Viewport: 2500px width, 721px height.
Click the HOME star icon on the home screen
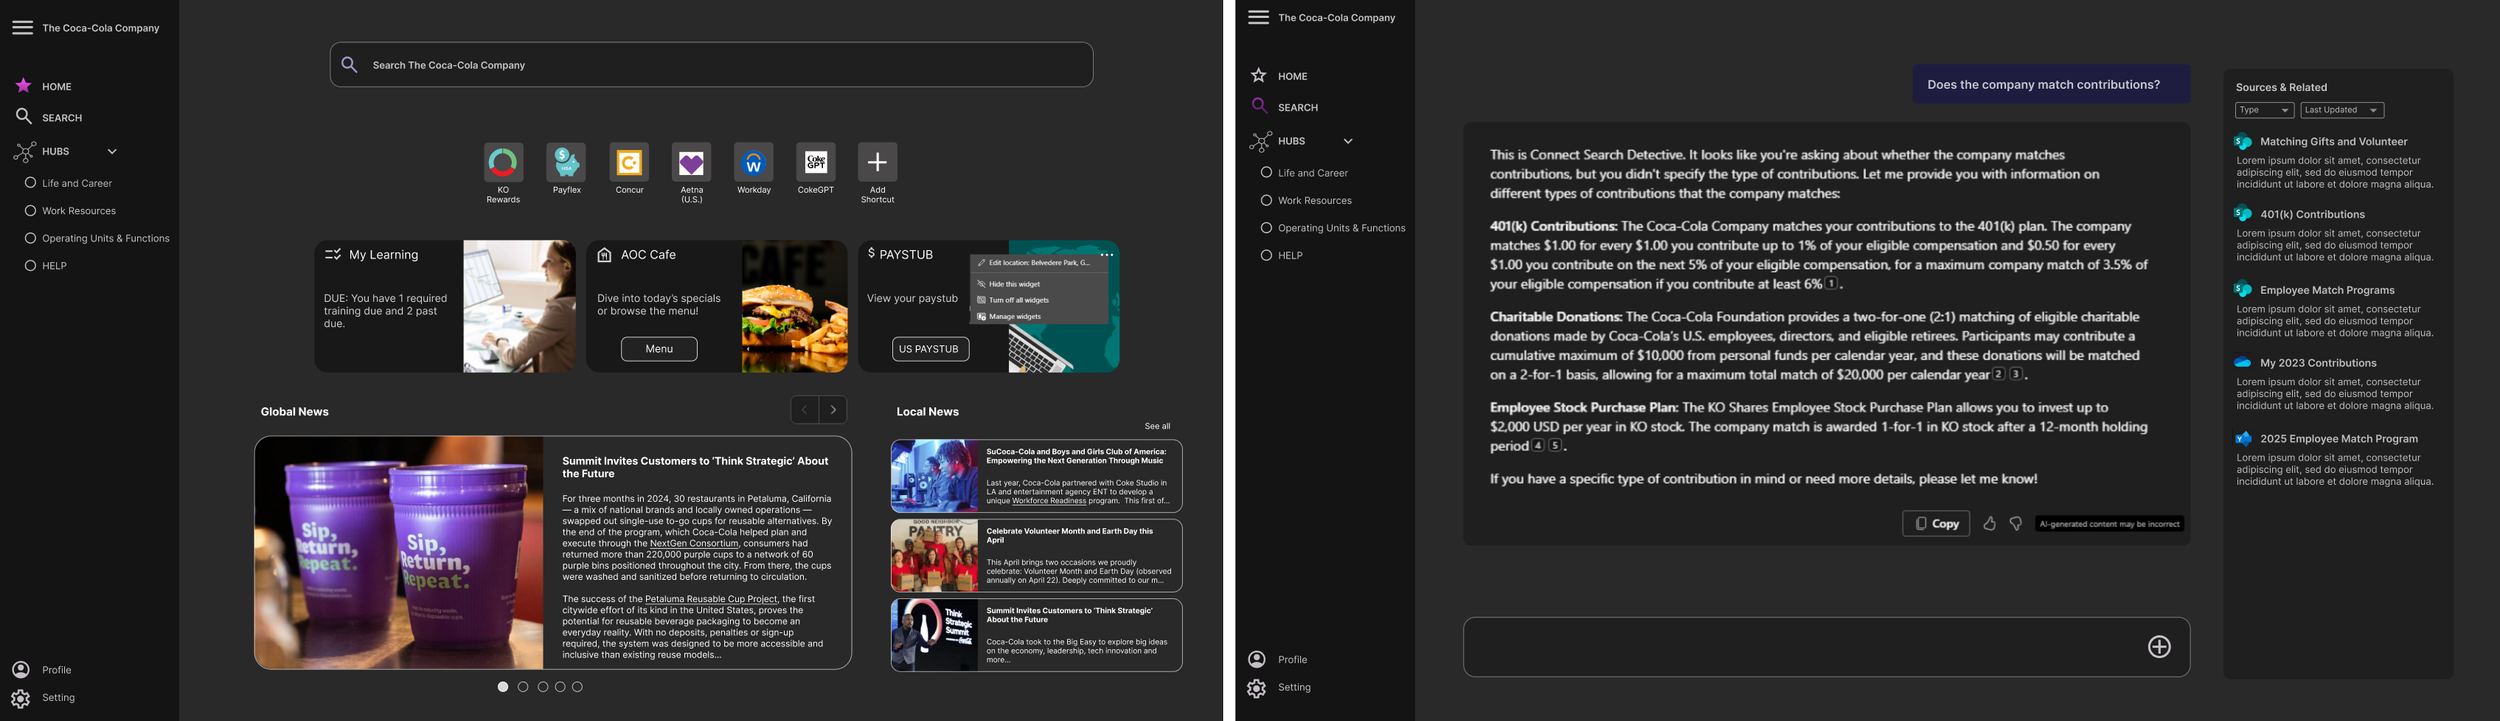point(23,86)
